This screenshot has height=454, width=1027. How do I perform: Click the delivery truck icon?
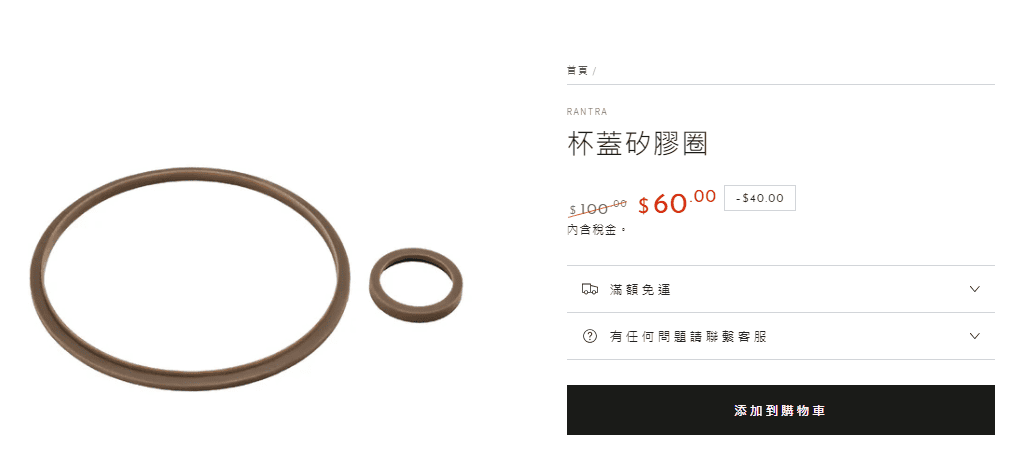pos(589,289)
